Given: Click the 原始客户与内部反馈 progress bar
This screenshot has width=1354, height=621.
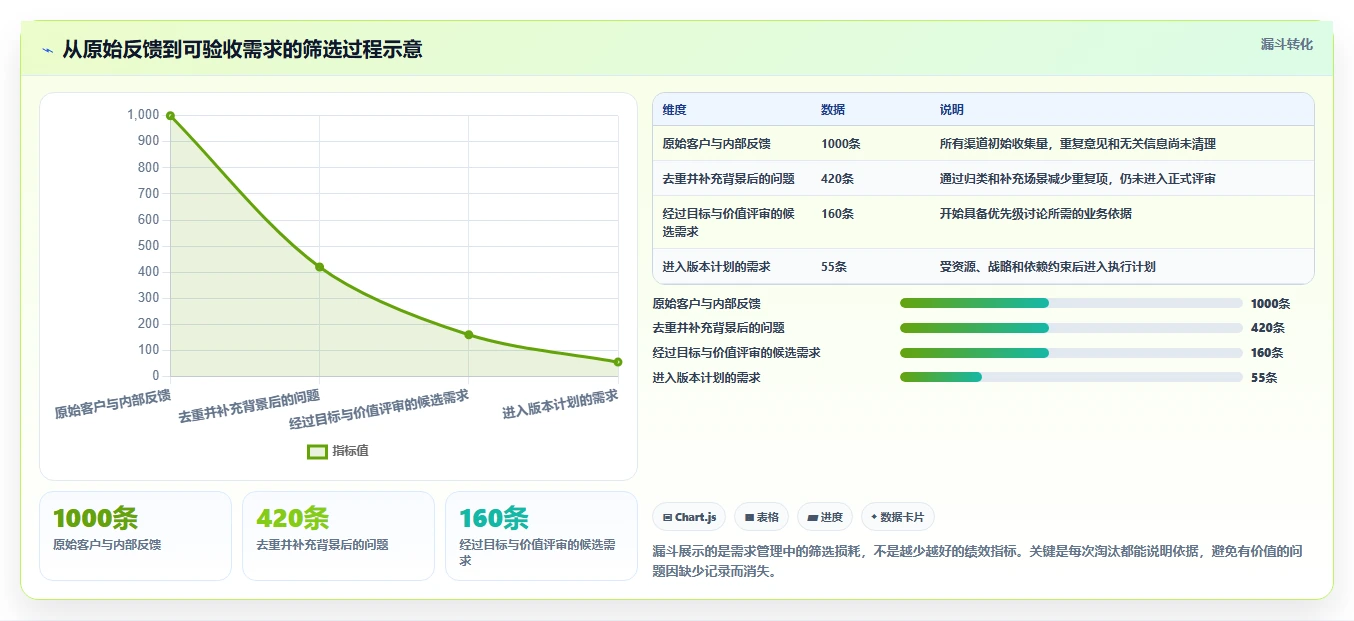Looking at the screenshot, I should (1071, 303).
